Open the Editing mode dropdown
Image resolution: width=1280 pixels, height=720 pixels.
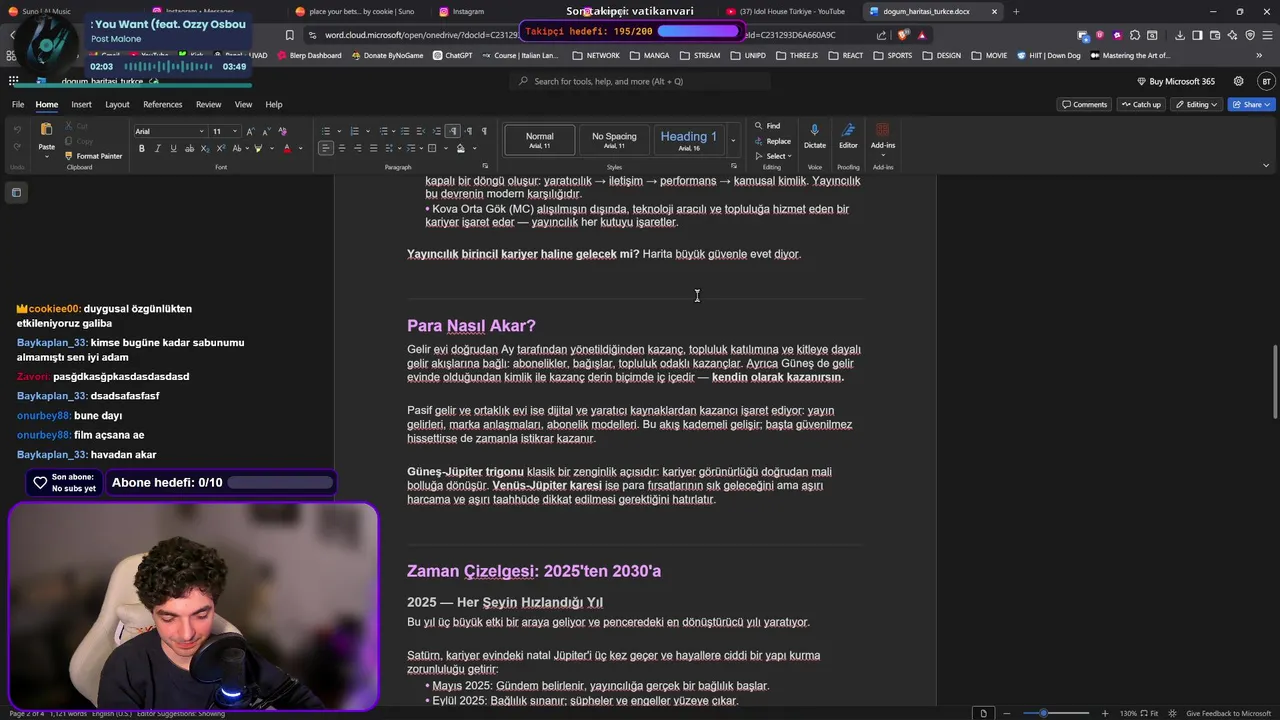[x=1197, y=104]
